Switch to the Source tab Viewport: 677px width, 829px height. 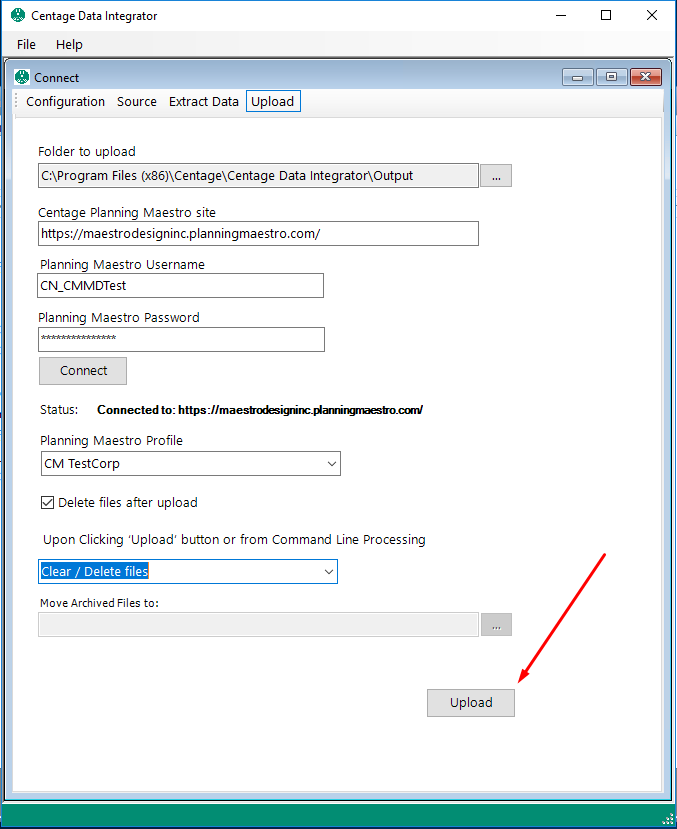point(137,102)
